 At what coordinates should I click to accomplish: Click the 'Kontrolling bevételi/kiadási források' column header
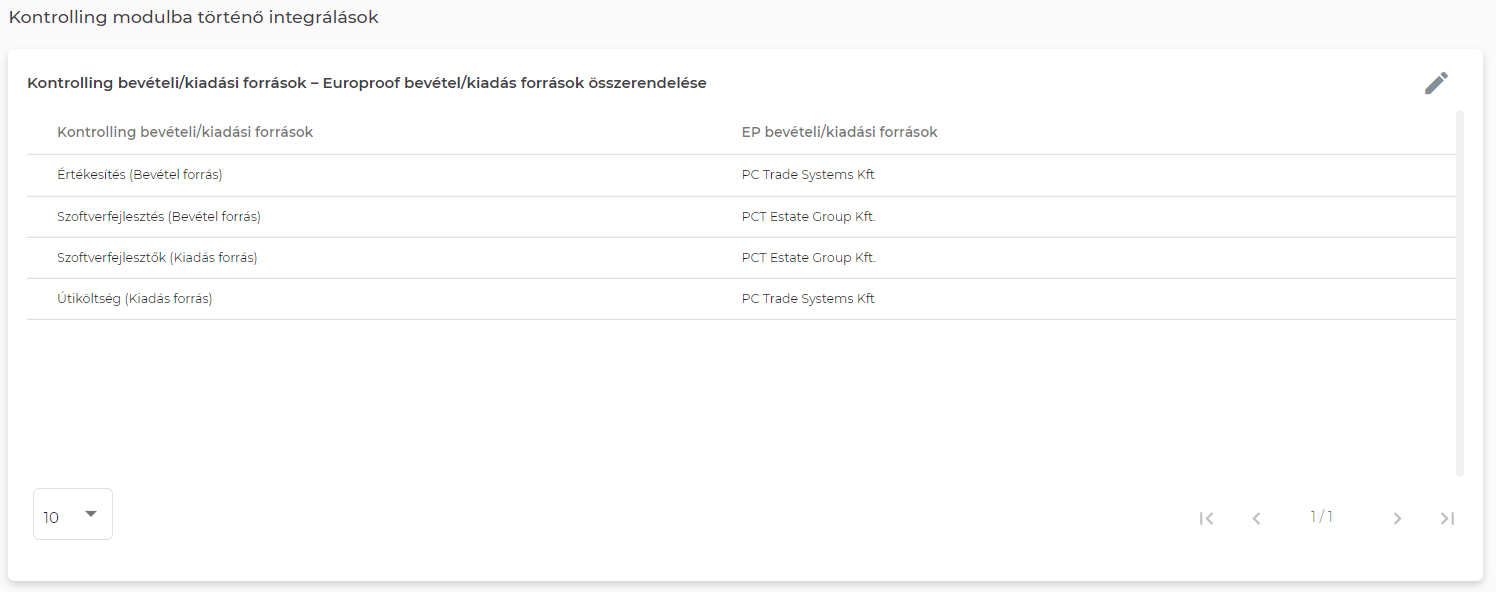pyautogui.click(x=185, y=132)
